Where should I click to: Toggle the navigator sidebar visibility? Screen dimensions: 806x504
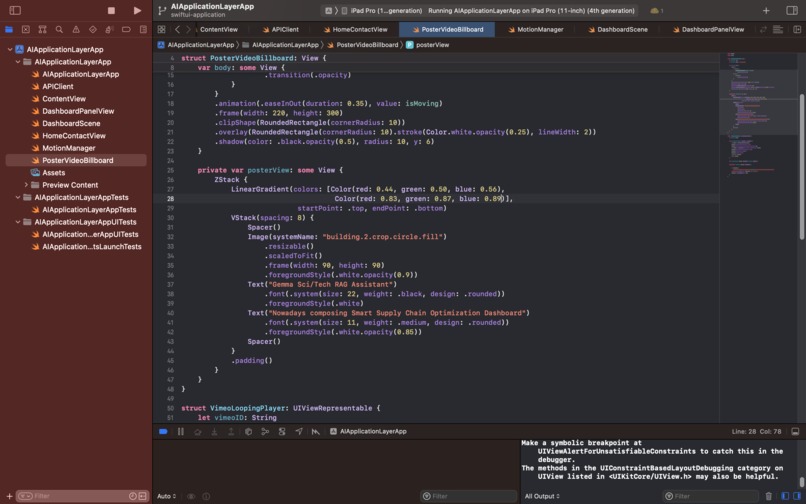(15, 10)
